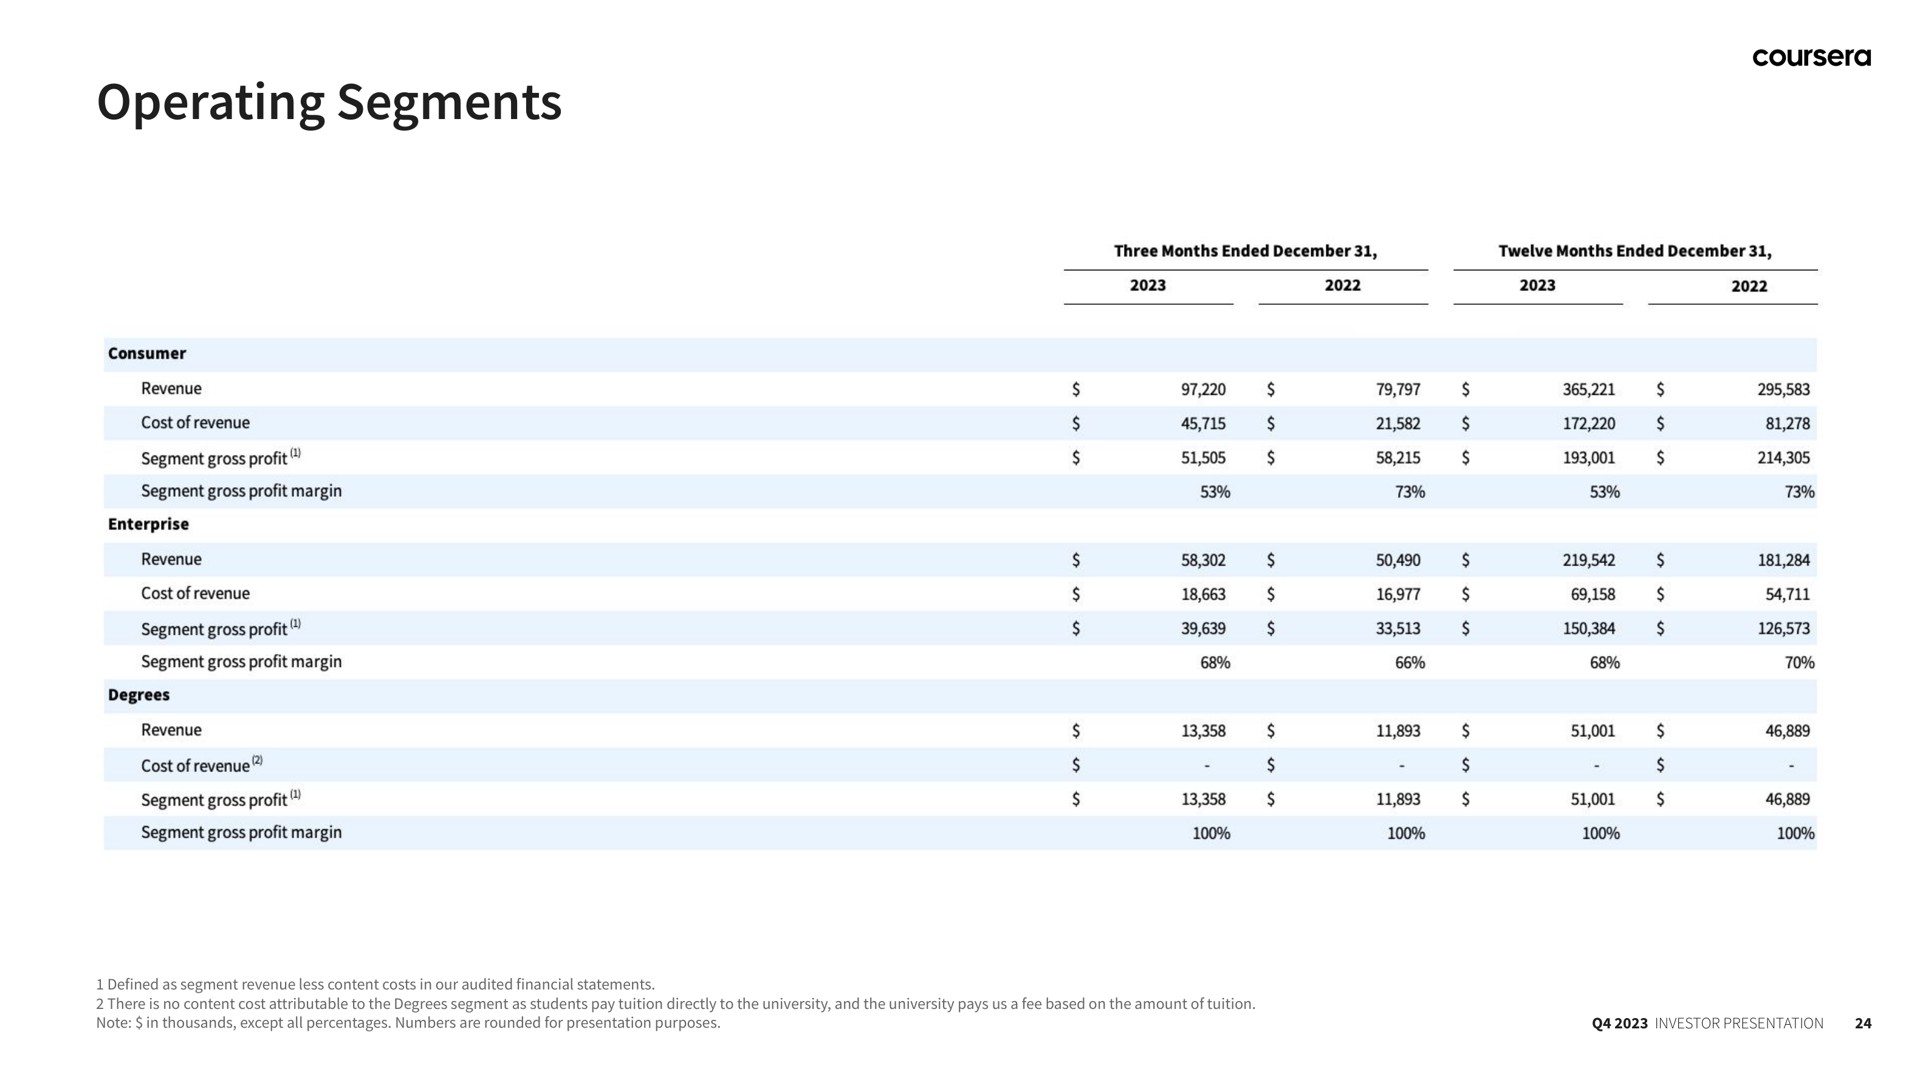Click Consumer revenue value 295,583

1784,389
